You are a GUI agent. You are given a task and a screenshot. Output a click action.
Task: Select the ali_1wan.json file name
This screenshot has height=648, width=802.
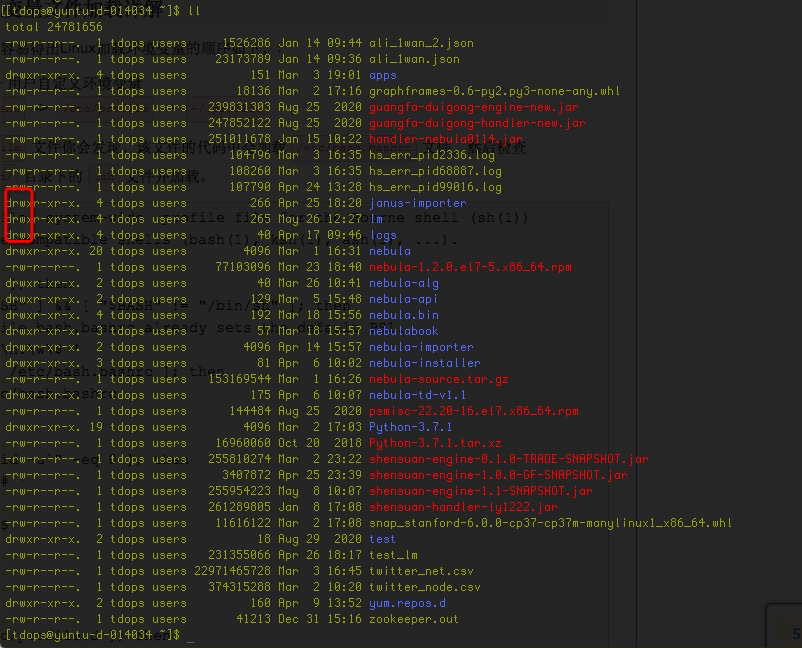(x=414, y=59)
